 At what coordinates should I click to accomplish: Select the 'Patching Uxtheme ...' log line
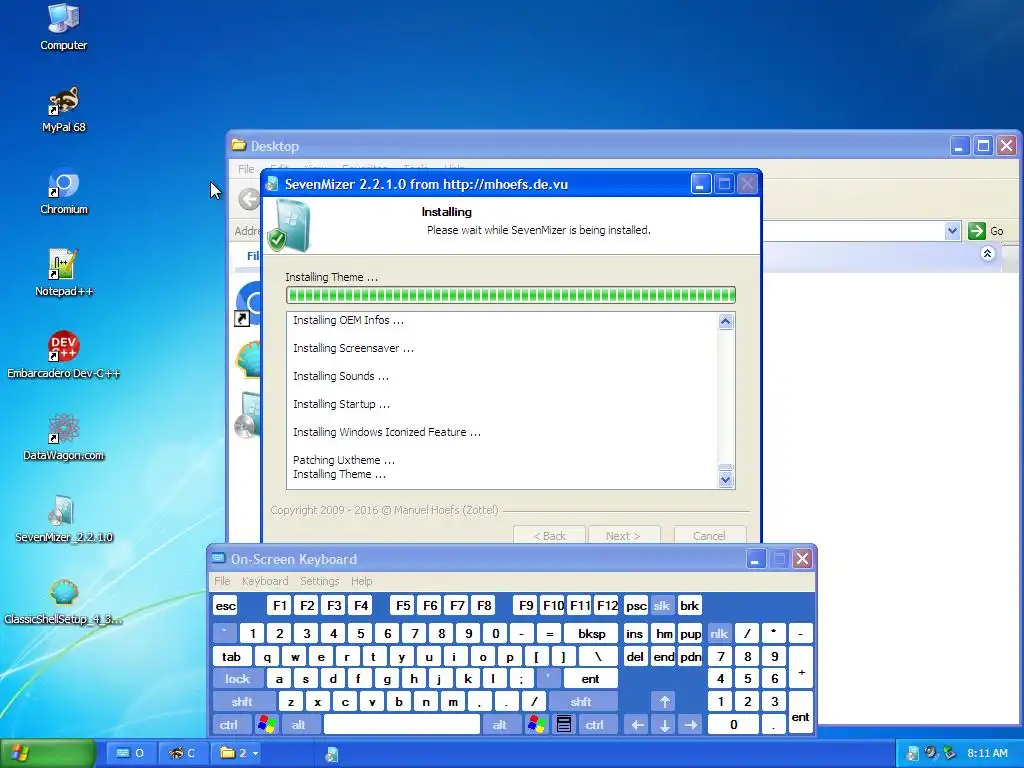pos(344,460)
